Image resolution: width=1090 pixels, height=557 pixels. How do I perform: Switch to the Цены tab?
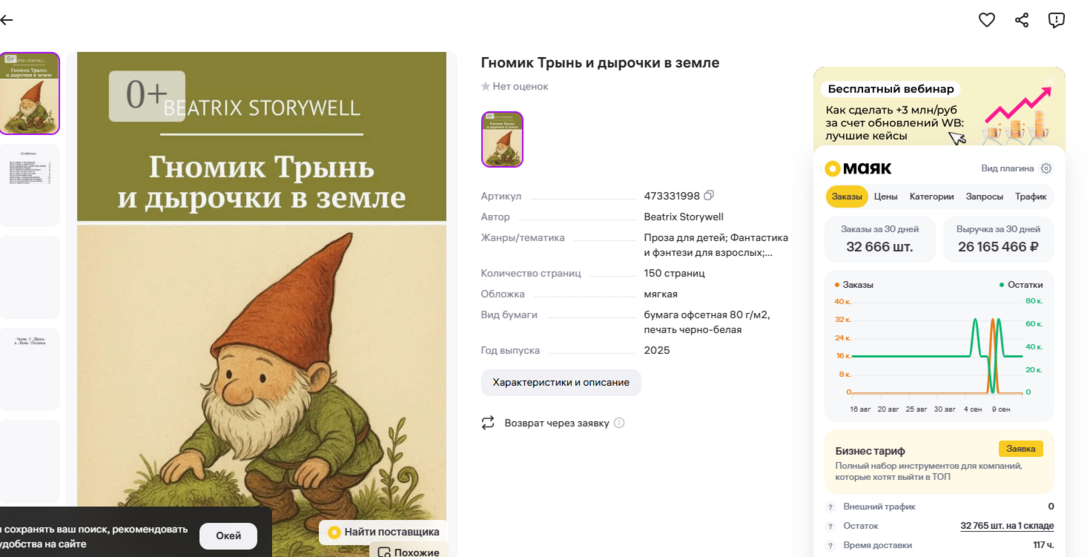pos(885,197)
